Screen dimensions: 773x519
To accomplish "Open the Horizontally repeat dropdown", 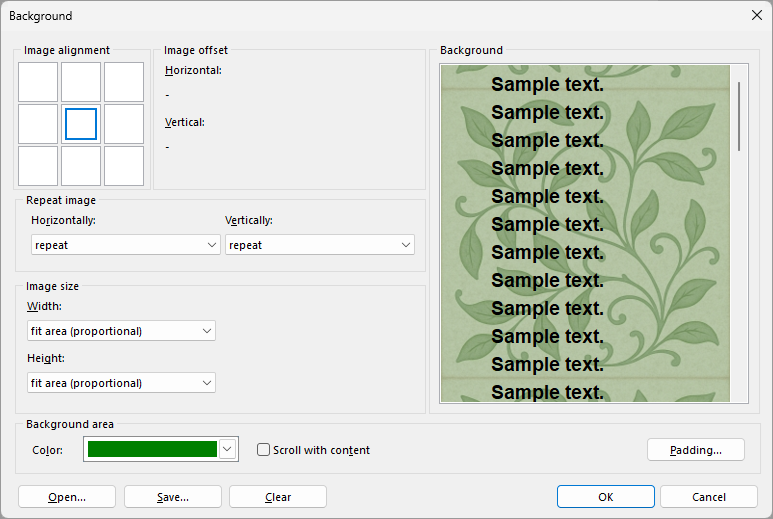I will [x=124, y=245].
